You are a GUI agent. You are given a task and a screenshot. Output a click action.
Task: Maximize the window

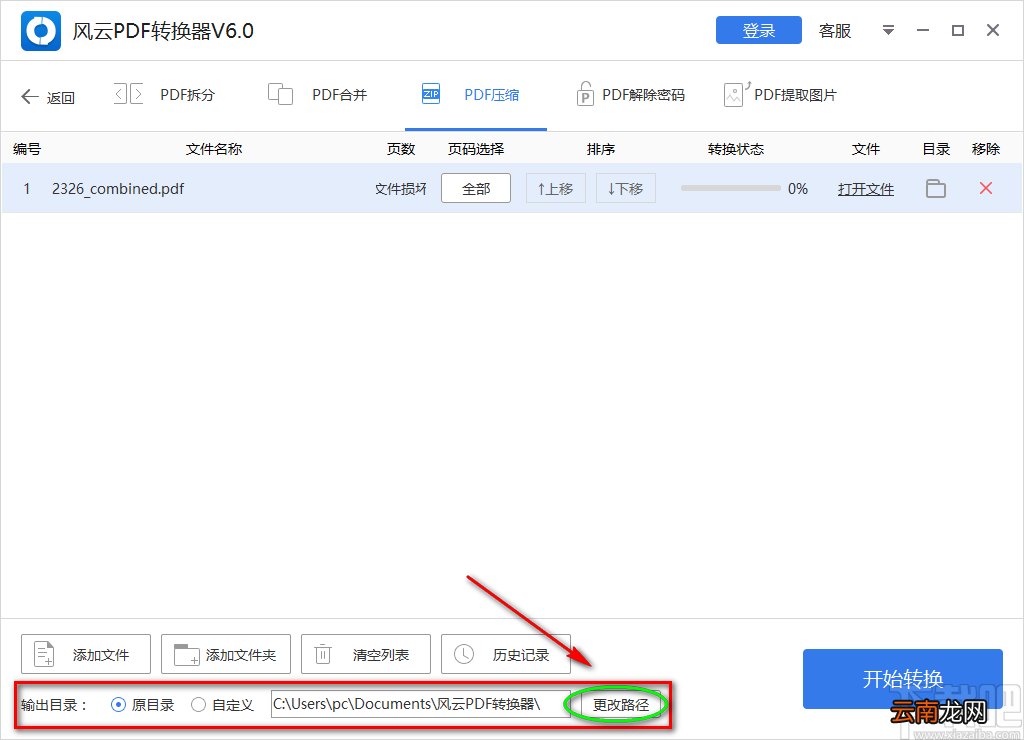pos(958,30)
